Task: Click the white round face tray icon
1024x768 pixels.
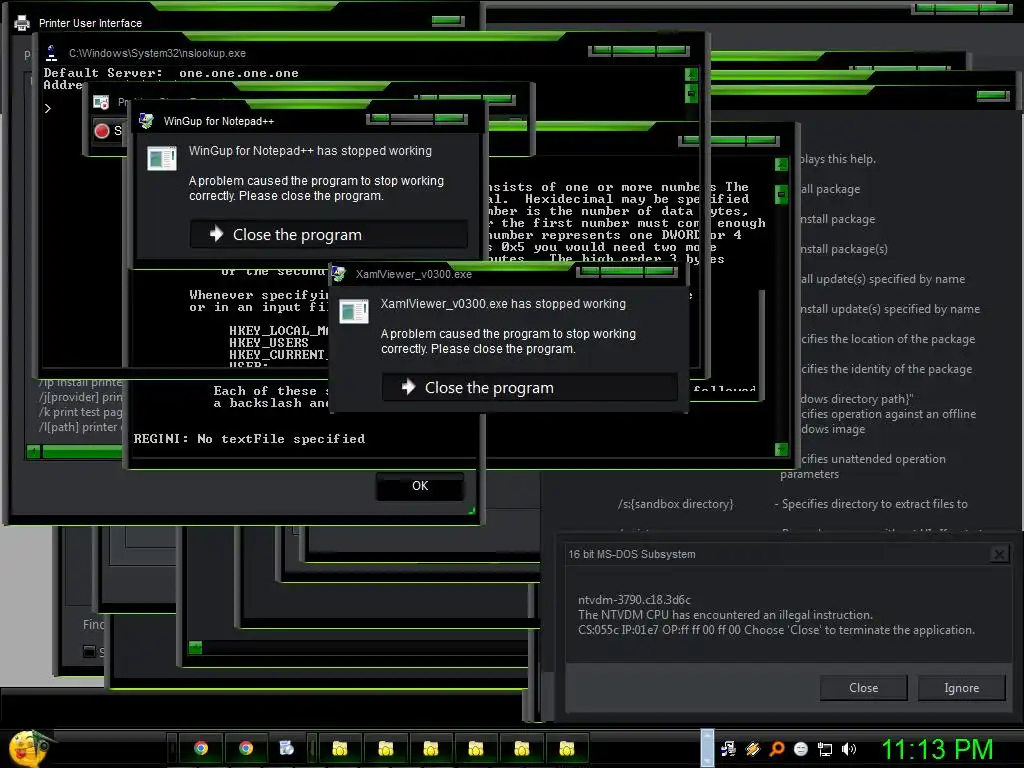Action: click(x=801, y=749)
